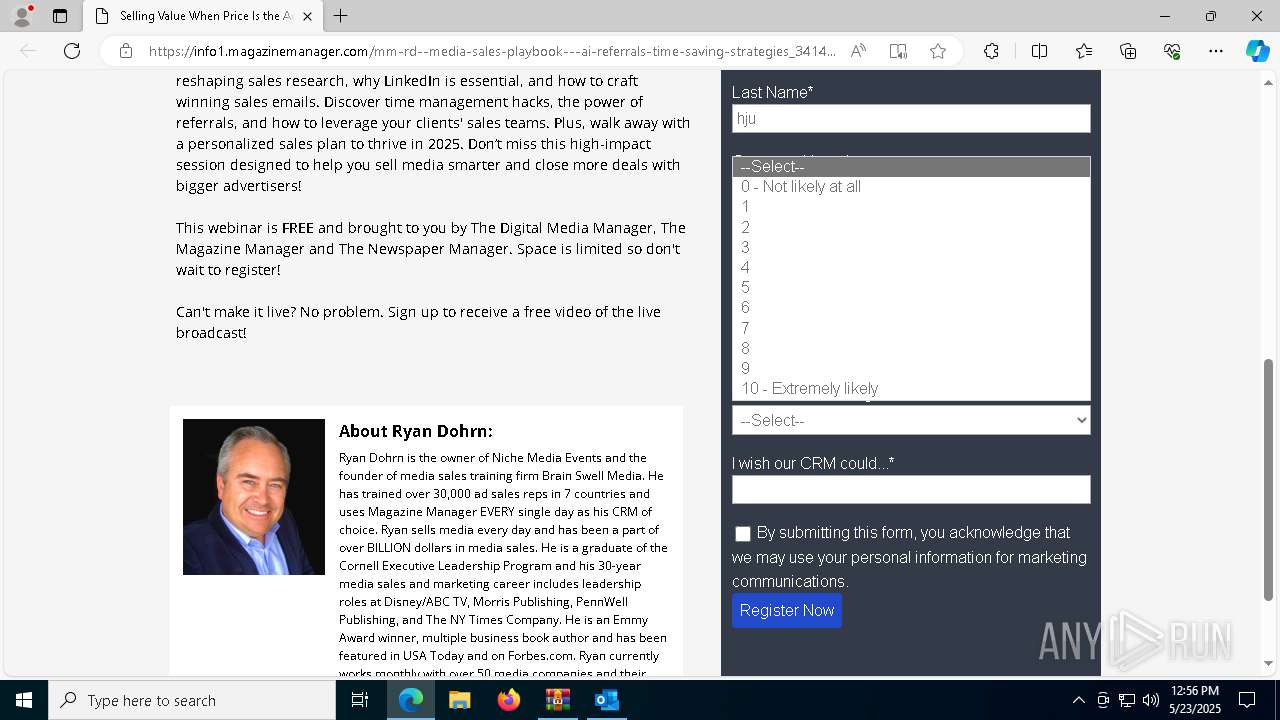This screenshot has height=720, width=1280.
Task: Click the I wish our CRM could field
Action: click(911, 489)
